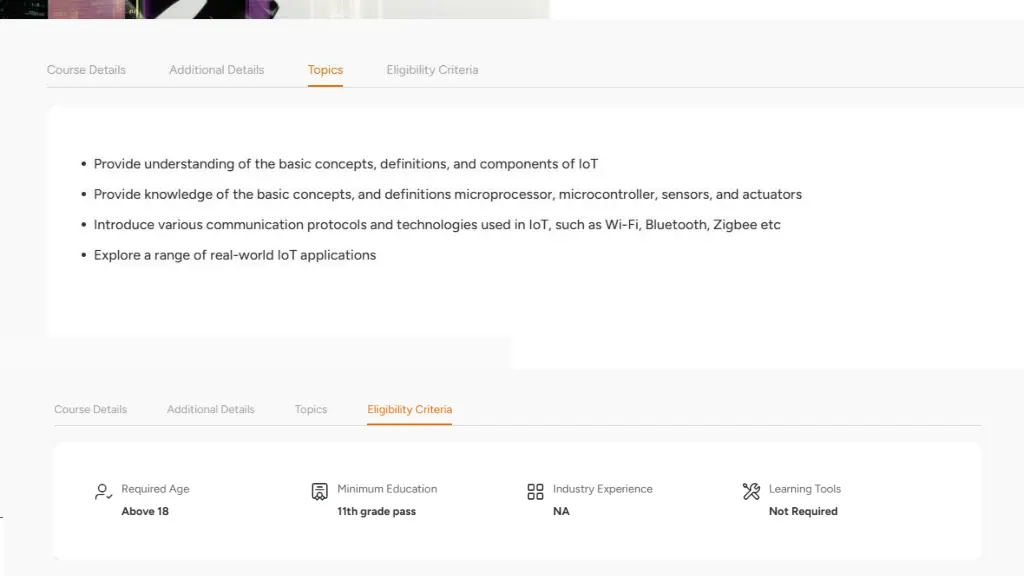Open the upper Eligibility Criteria tab
This screenshot has width=1024, height=576.
432,70
